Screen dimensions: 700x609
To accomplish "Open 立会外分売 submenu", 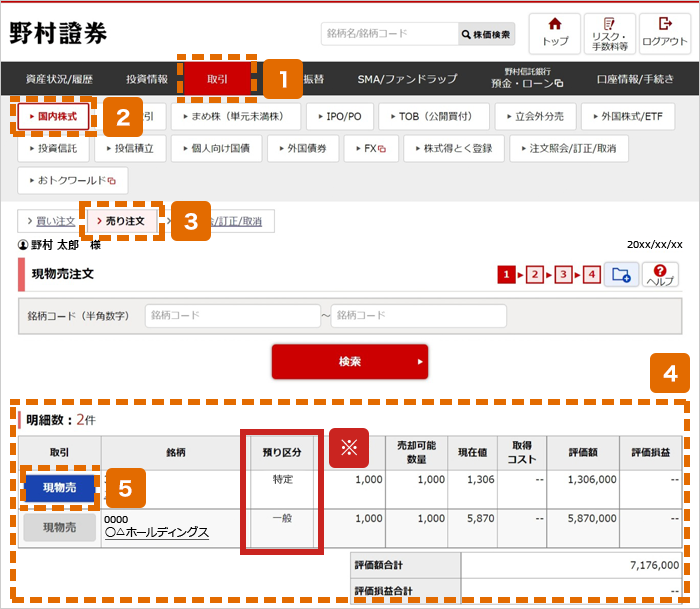I will [x=535, y=117].
